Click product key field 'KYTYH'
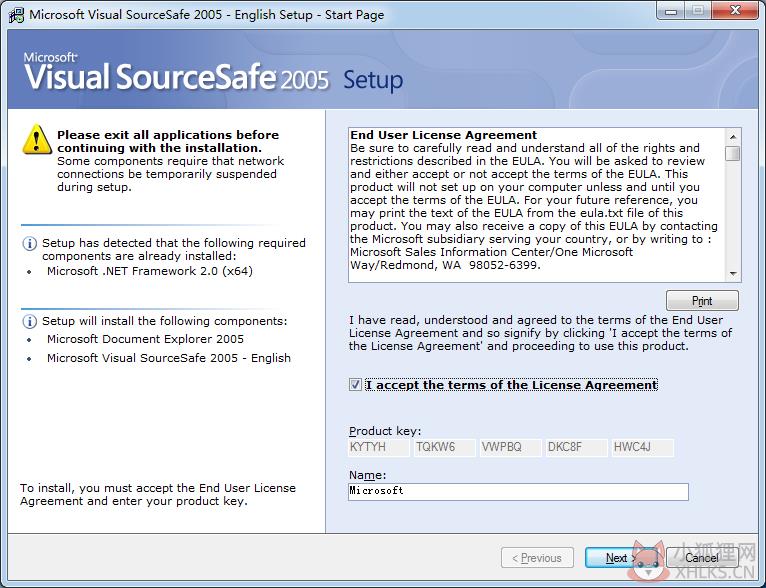Image resolution: width=766 pixels, height=588 pixels. click(x=379, y=447)
